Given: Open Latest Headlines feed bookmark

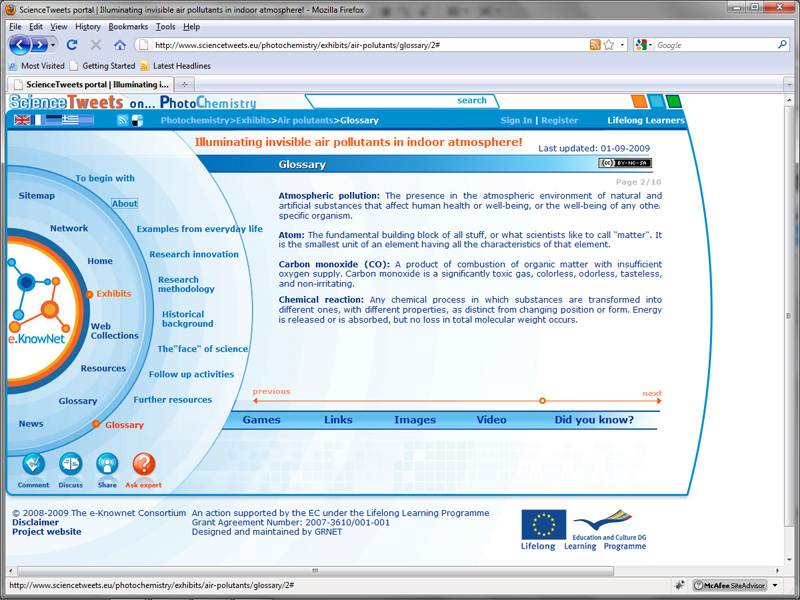Looking at the screenshot, I should click(x=176, y=66).
